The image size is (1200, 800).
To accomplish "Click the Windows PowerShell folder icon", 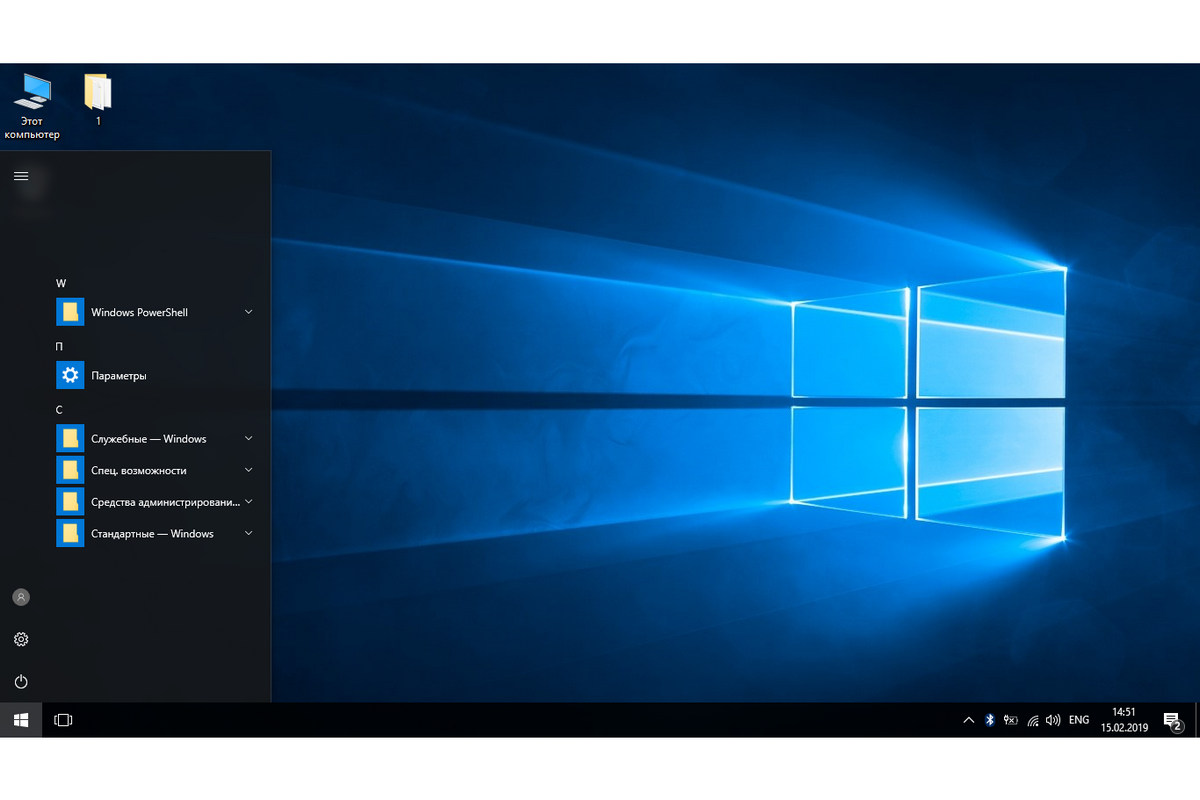I will [x=70, y=312].
